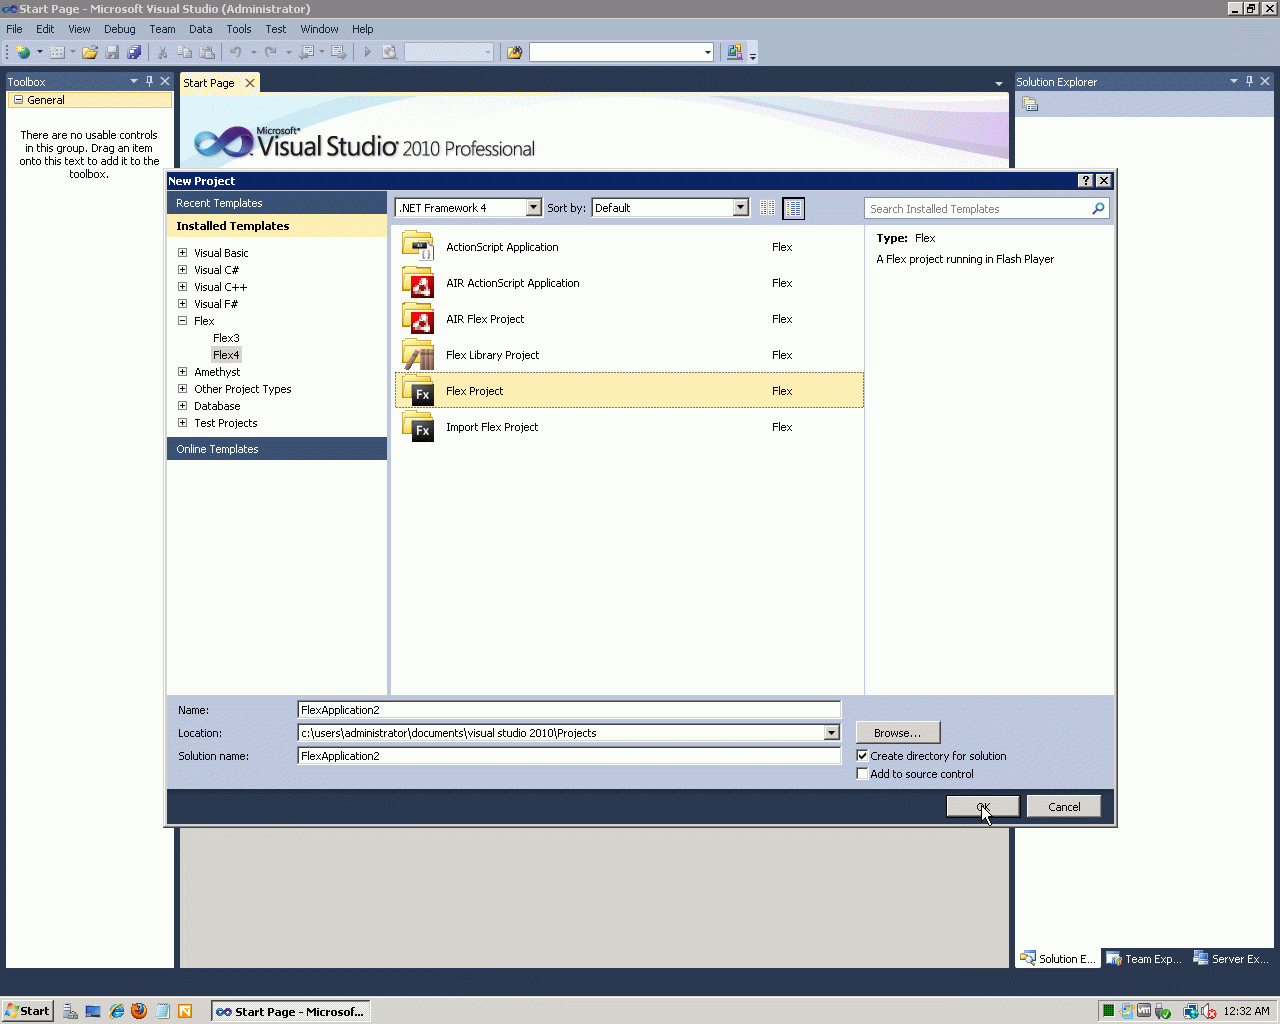Select the Flex4 tree item
Screen dimensions: 1280x1024
[x=226, y=355]
